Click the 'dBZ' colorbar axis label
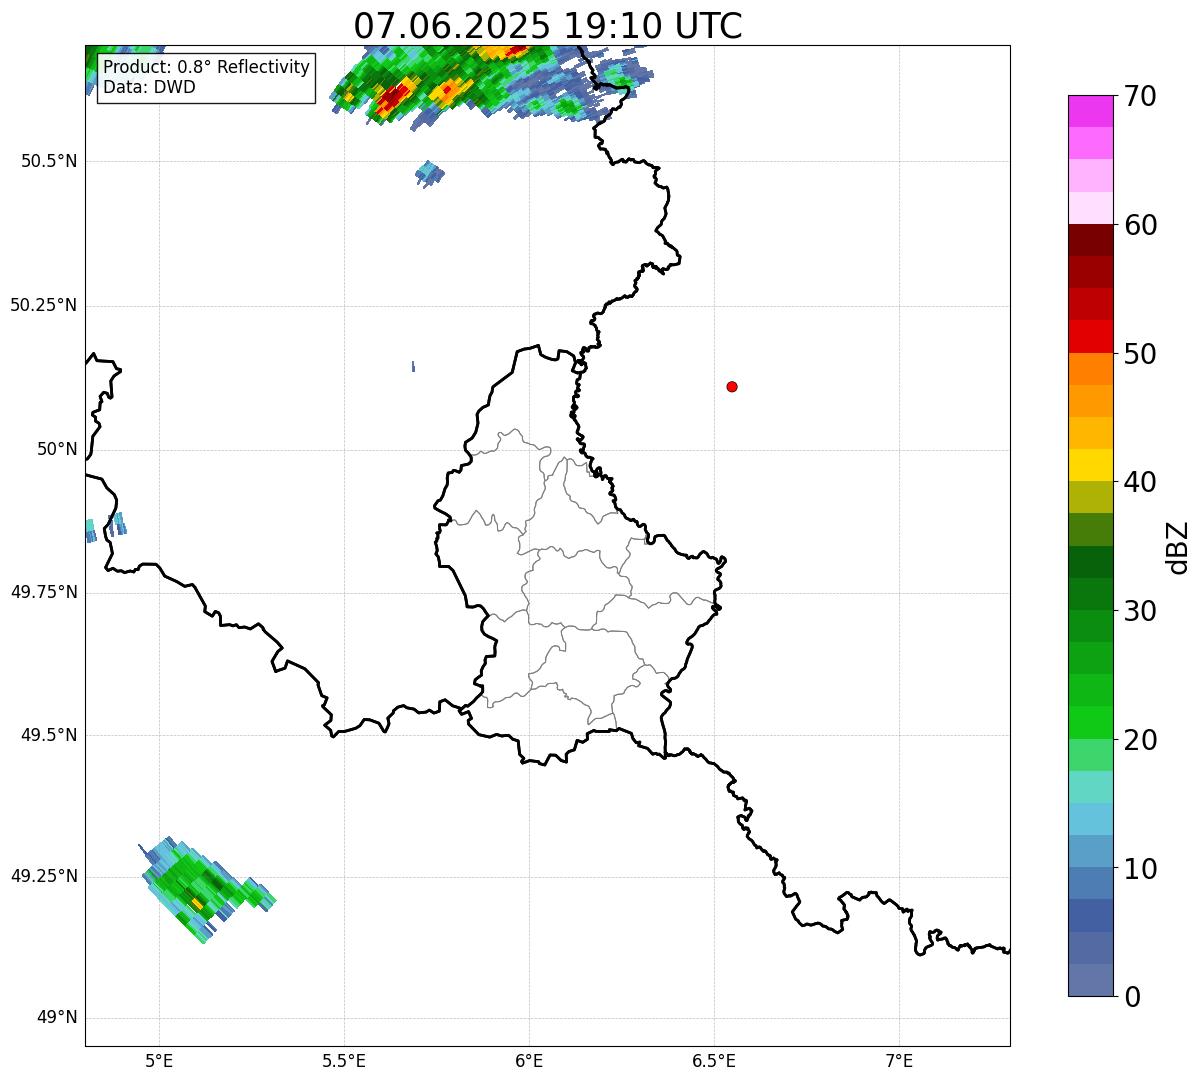This screenshot has width=1202, height=1081. click(x=1178, y=546)
